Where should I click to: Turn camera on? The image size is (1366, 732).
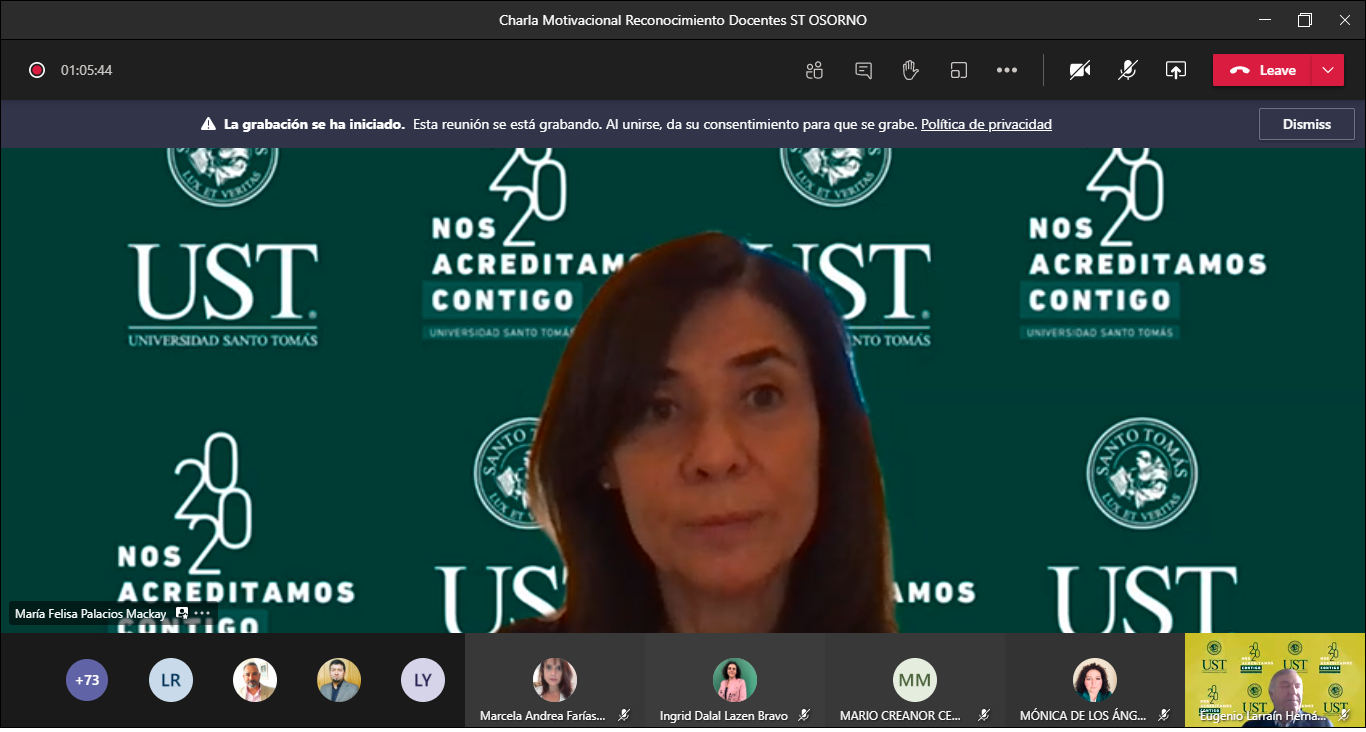tap(1080, 70)
